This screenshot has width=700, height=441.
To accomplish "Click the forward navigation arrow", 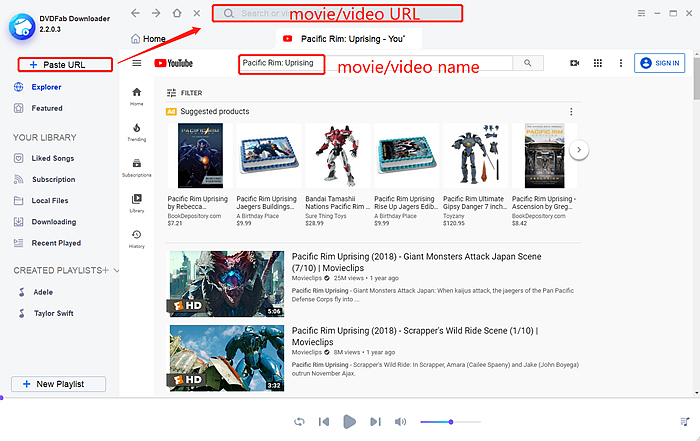I will point(156,13).
